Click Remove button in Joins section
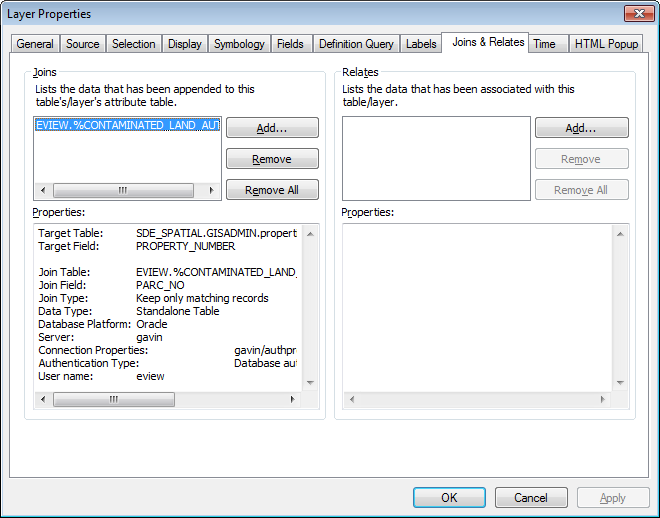Viewport: 660px width, 518px height. [x=272, y=159]
